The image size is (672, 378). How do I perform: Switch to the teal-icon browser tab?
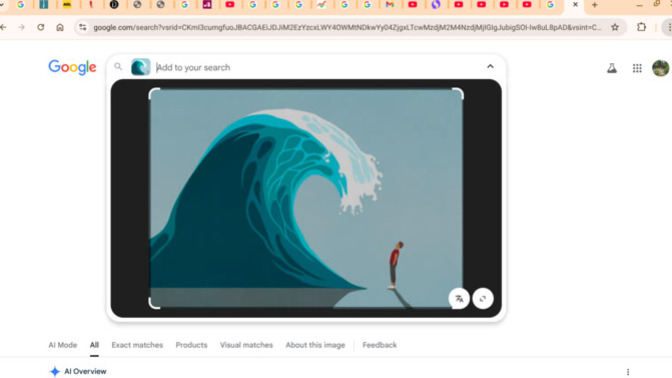point(44,5)
